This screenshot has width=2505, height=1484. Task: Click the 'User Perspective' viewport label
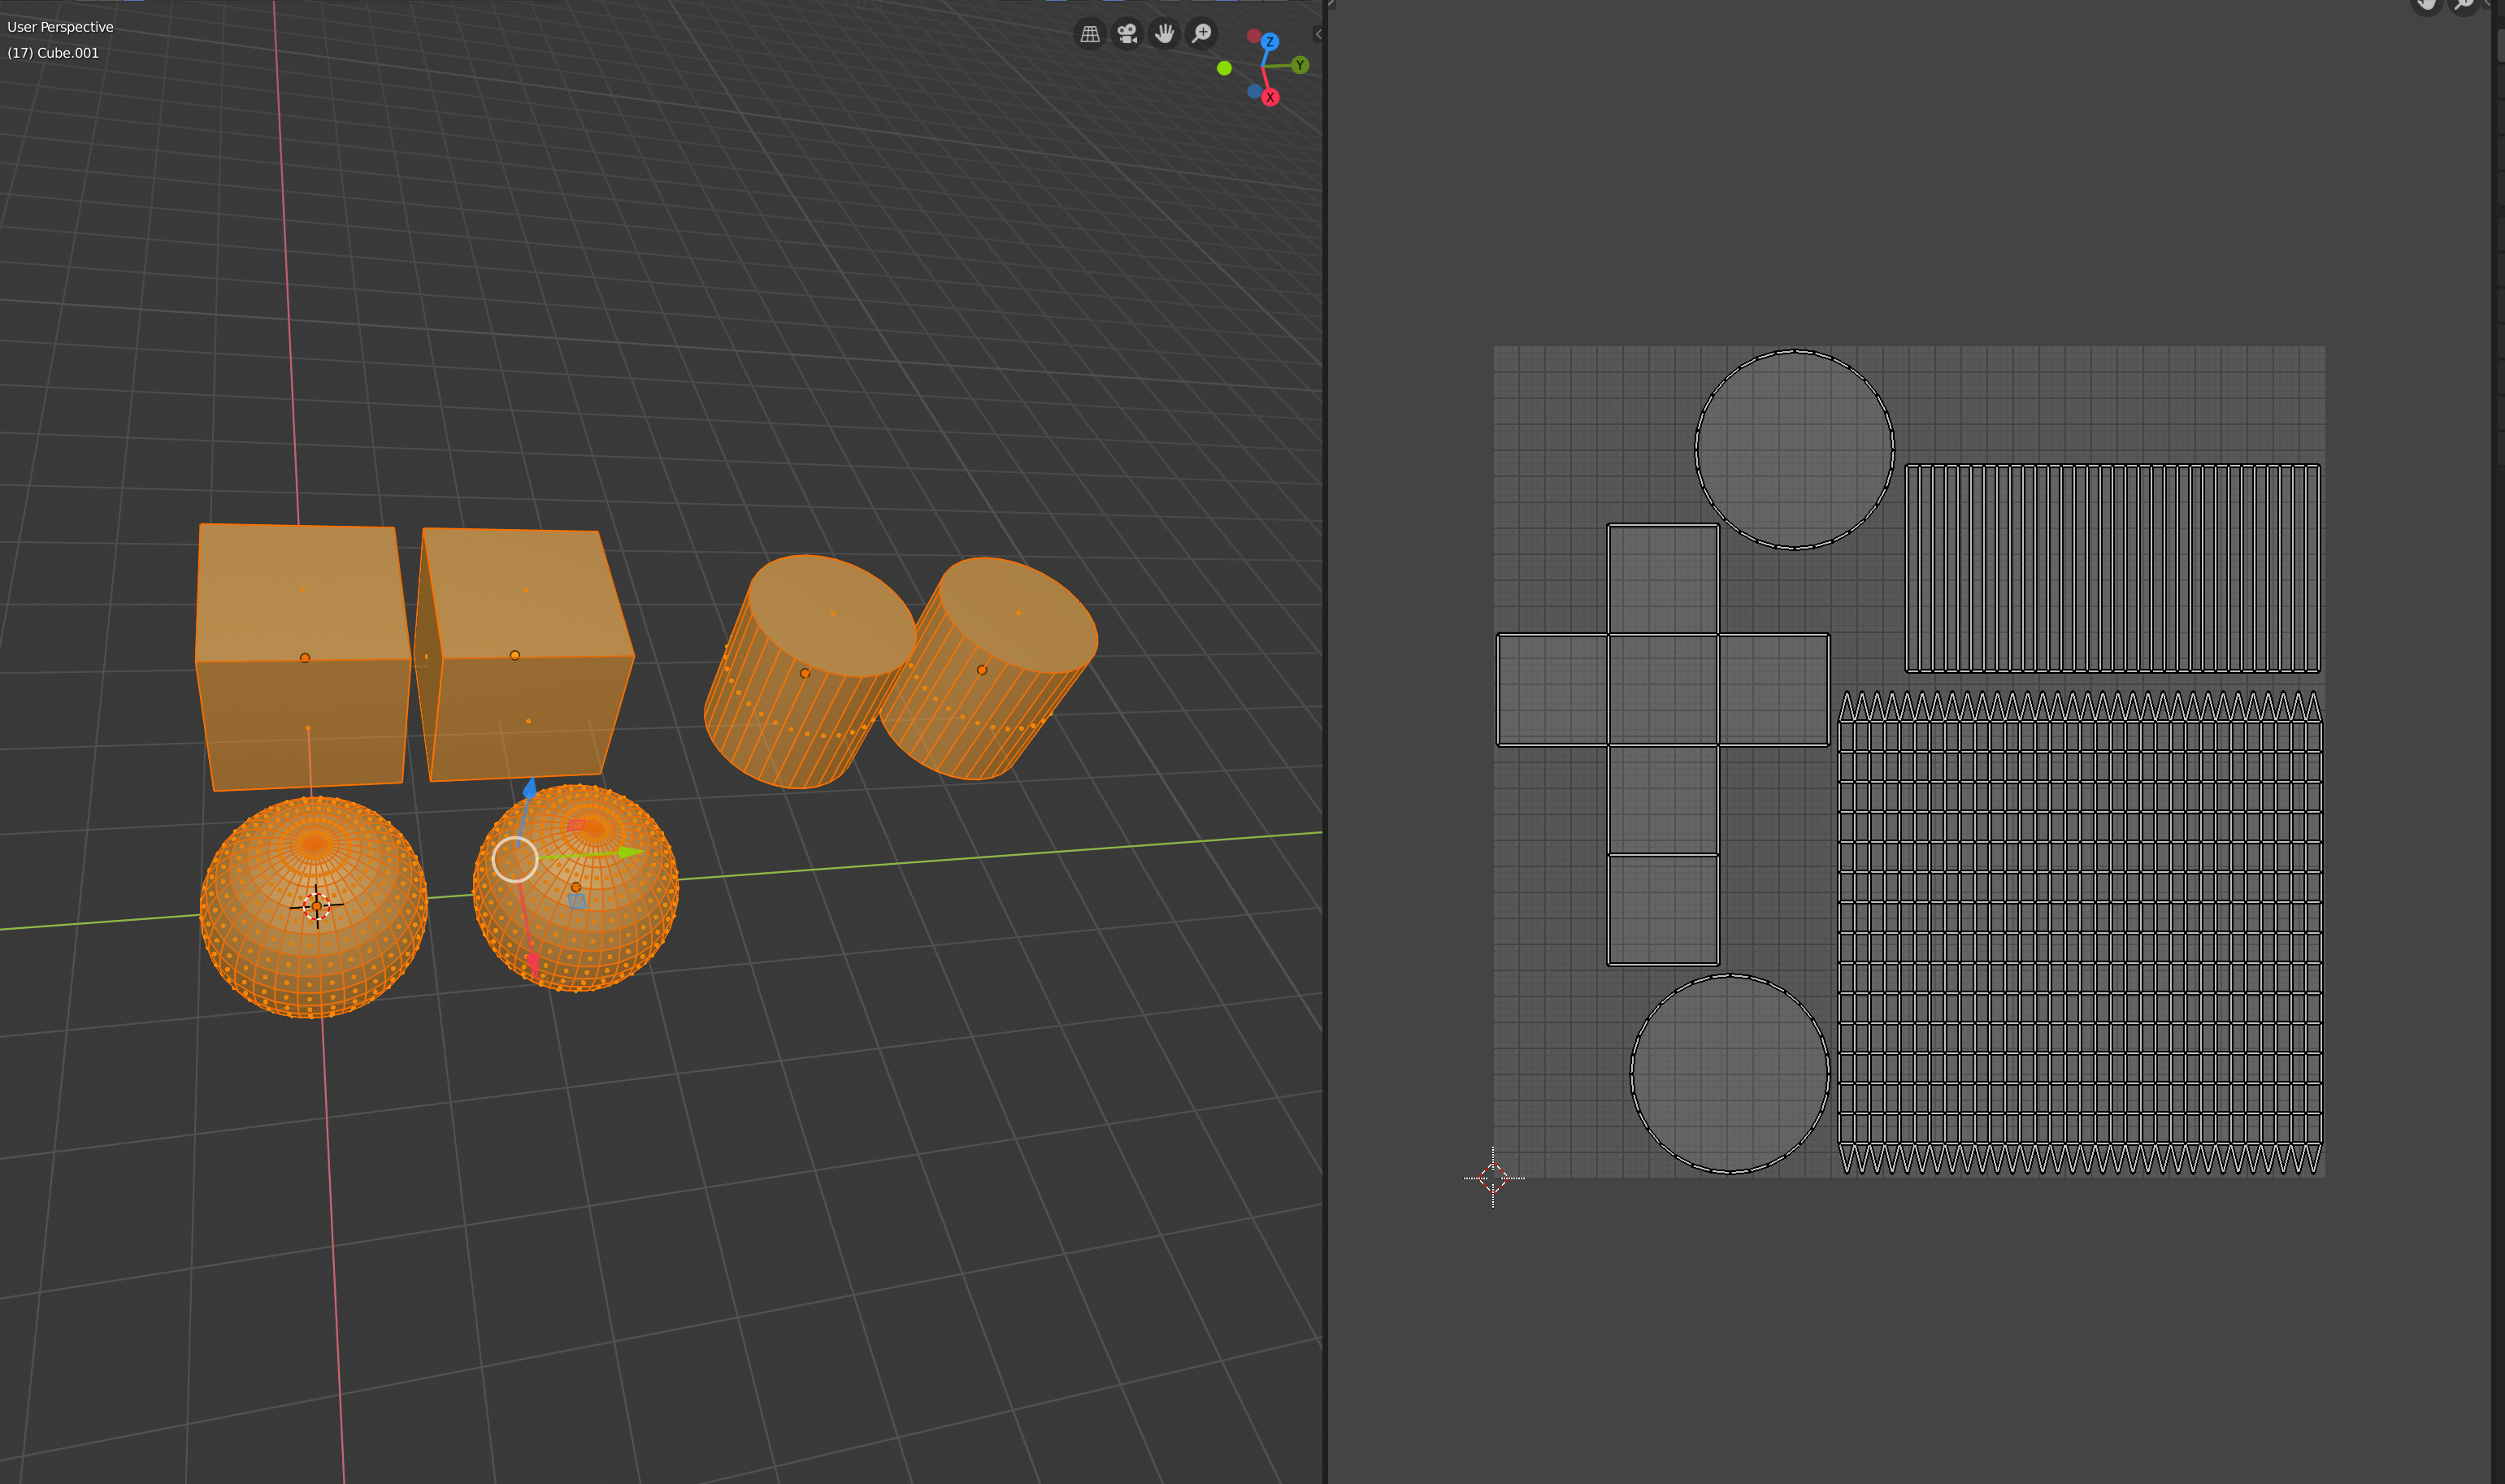click(x=60, y=27)
